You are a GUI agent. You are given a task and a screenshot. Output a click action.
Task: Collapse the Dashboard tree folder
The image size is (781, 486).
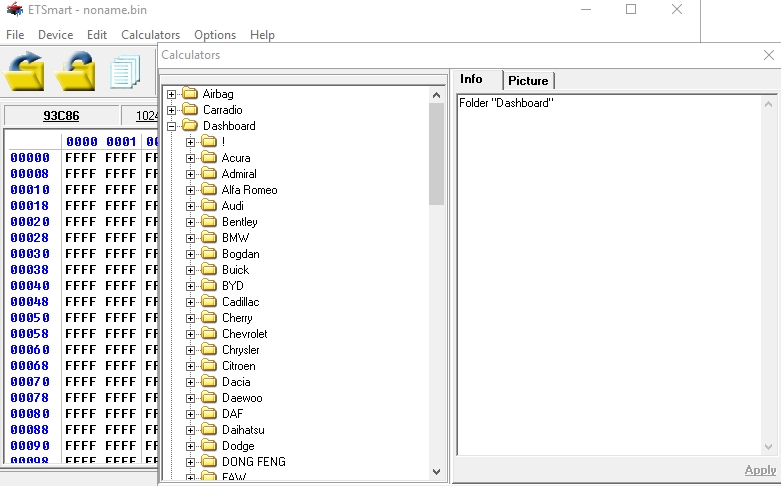(171, 126)
